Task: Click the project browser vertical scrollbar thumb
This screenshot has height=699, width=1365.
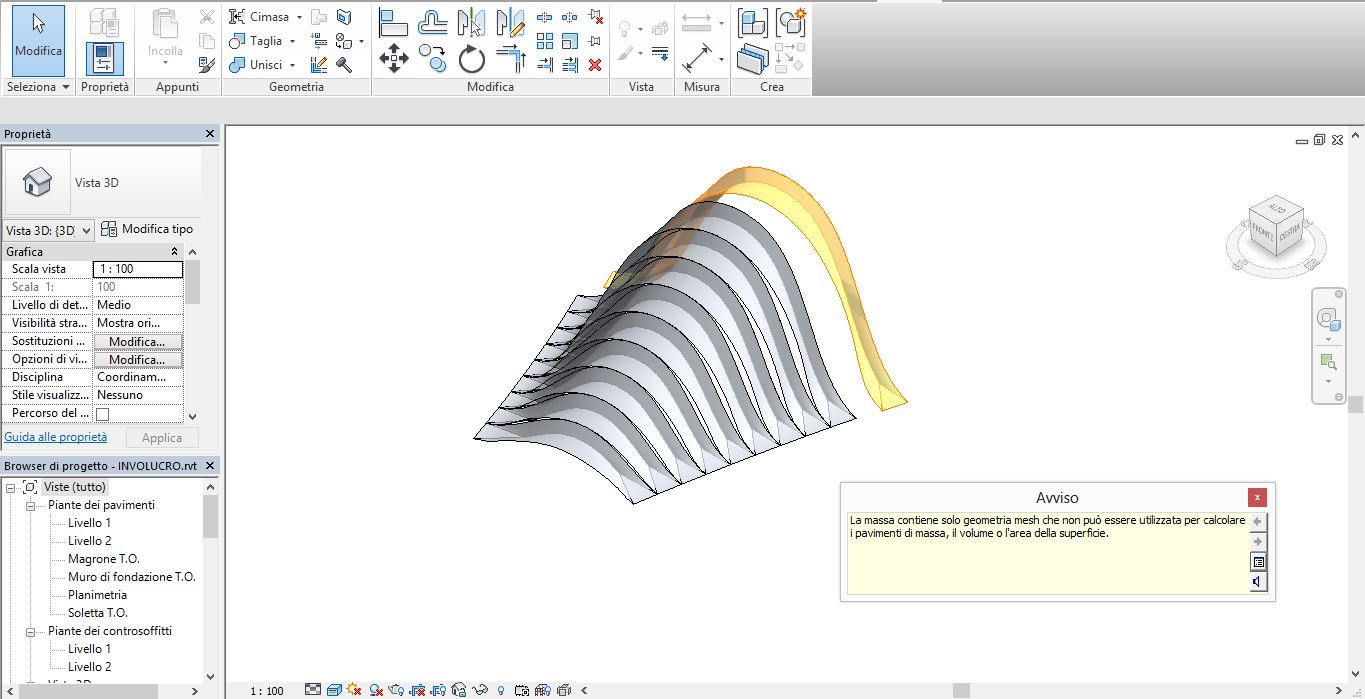Action: pyautogui.click(x=210, y=516)
